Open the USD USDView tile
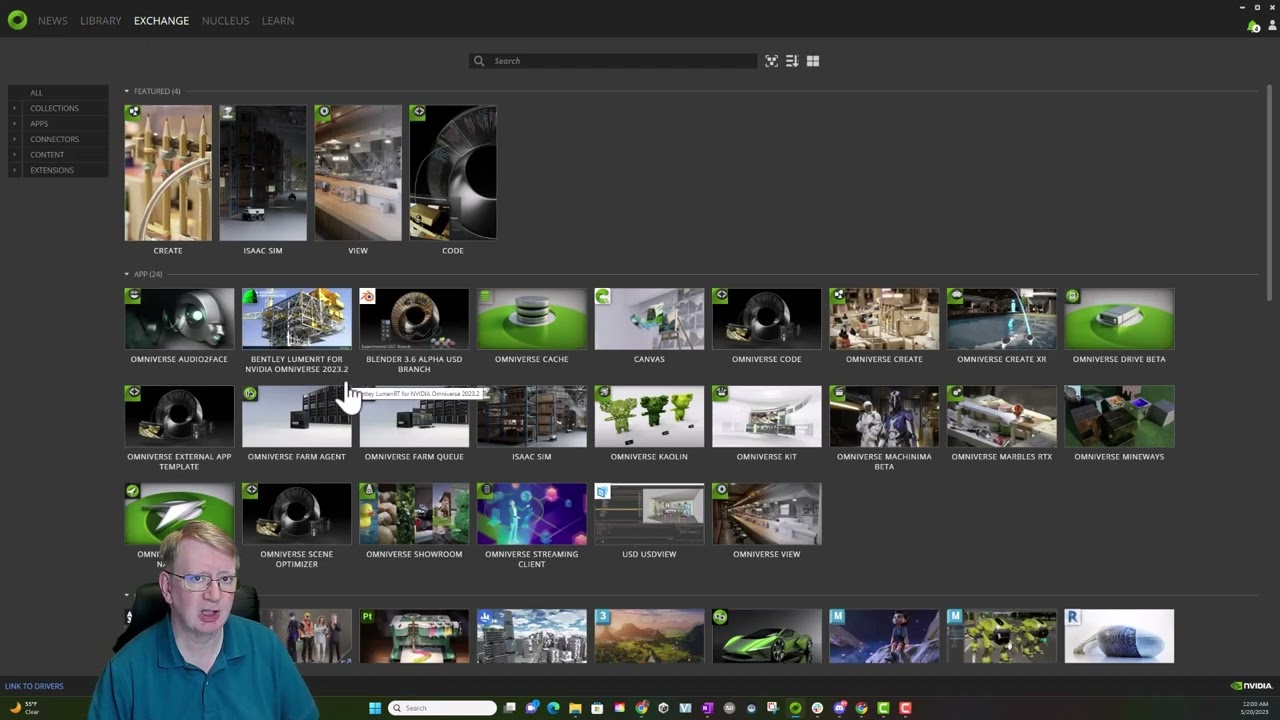The width and height of the screenshot is (1280, 720). (649, 521)
